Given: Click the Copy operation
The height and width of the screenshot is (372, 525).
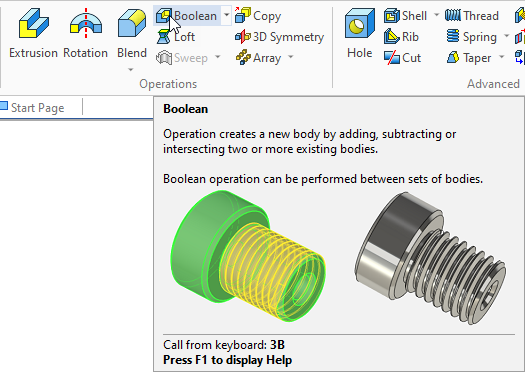Looking at the screenshot, I should (258, 16).
